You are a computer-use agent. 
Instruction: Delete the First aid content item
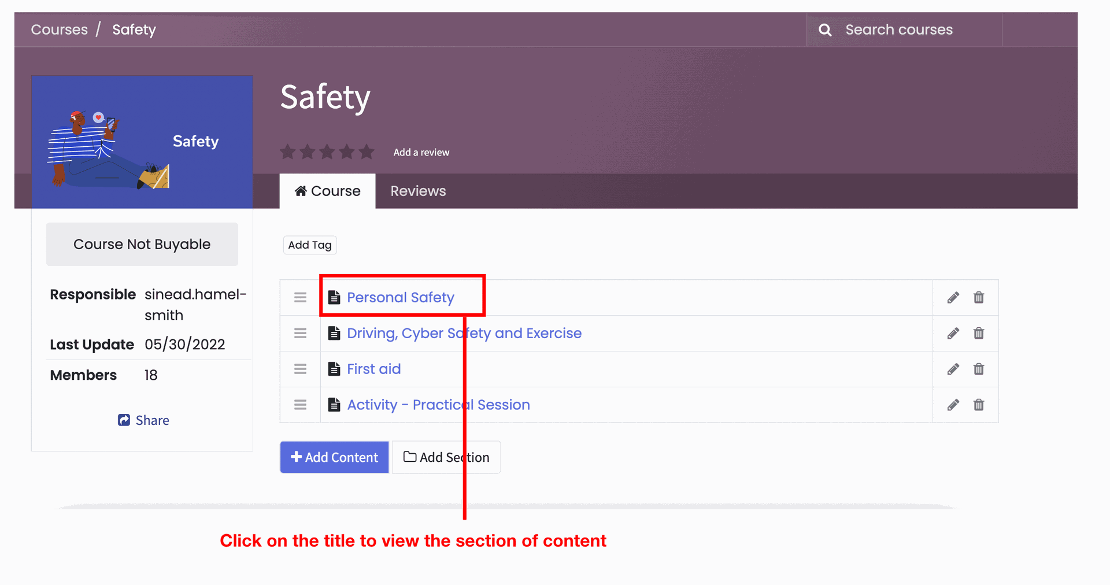979,369
